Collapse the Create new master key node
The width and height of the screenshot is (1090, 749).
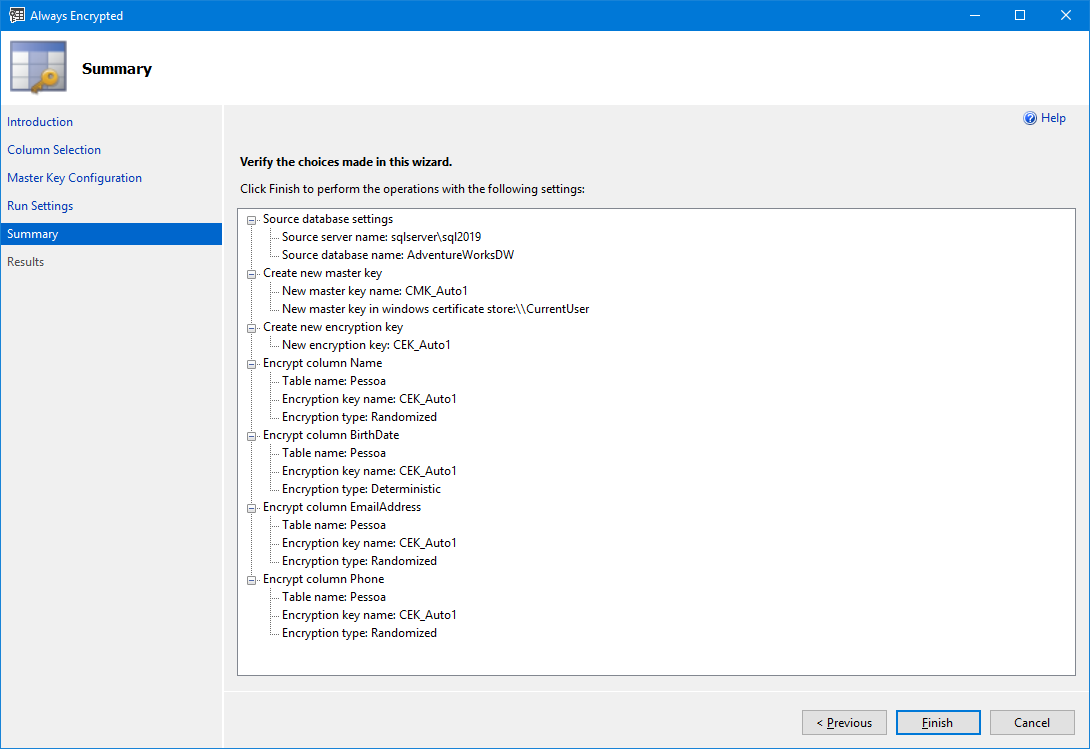coord(251,274)
